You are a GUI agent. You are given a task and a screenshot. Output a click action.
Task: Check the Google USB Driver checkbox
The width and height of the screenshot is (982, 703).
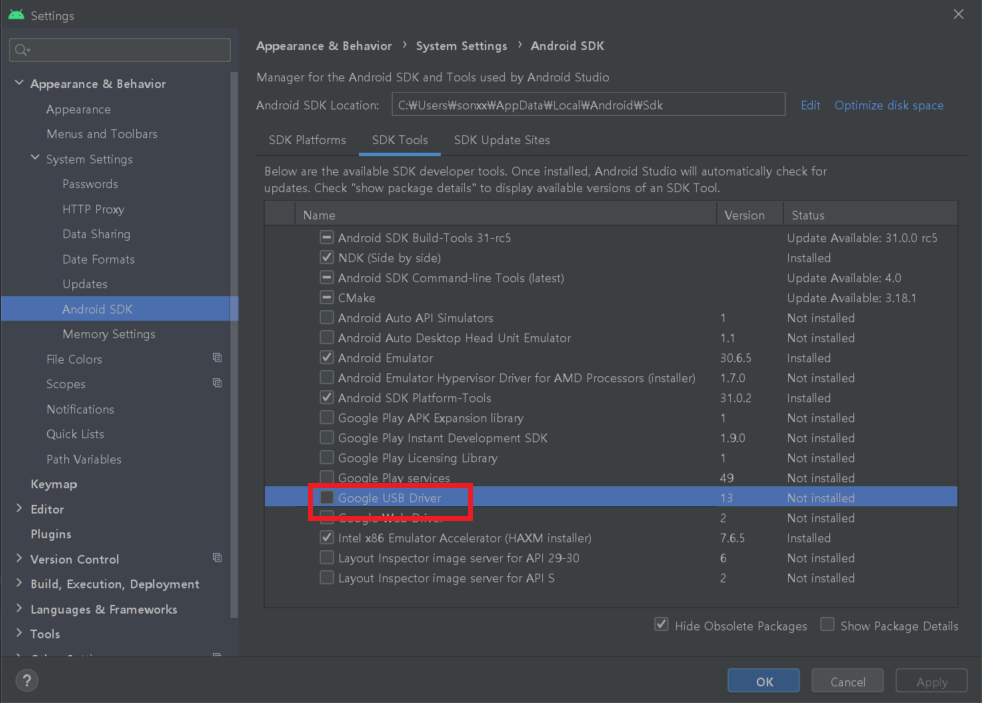click(326, 498)
